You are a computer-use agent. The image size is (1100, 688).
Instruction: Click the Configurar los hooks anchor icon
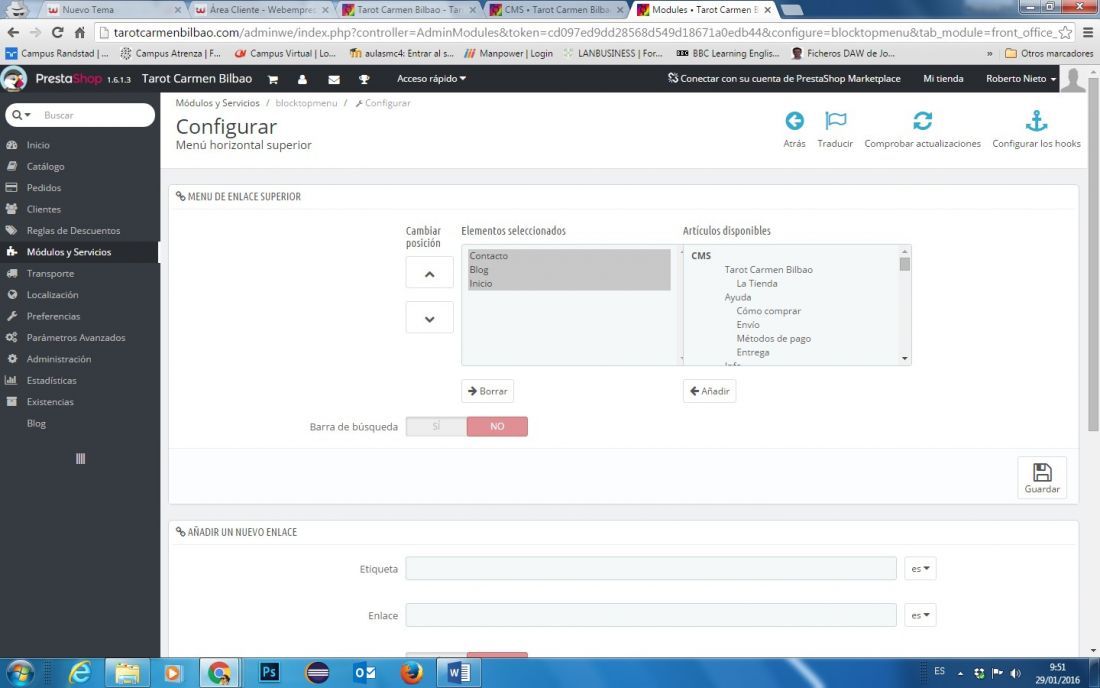(x=1036, y=121)
